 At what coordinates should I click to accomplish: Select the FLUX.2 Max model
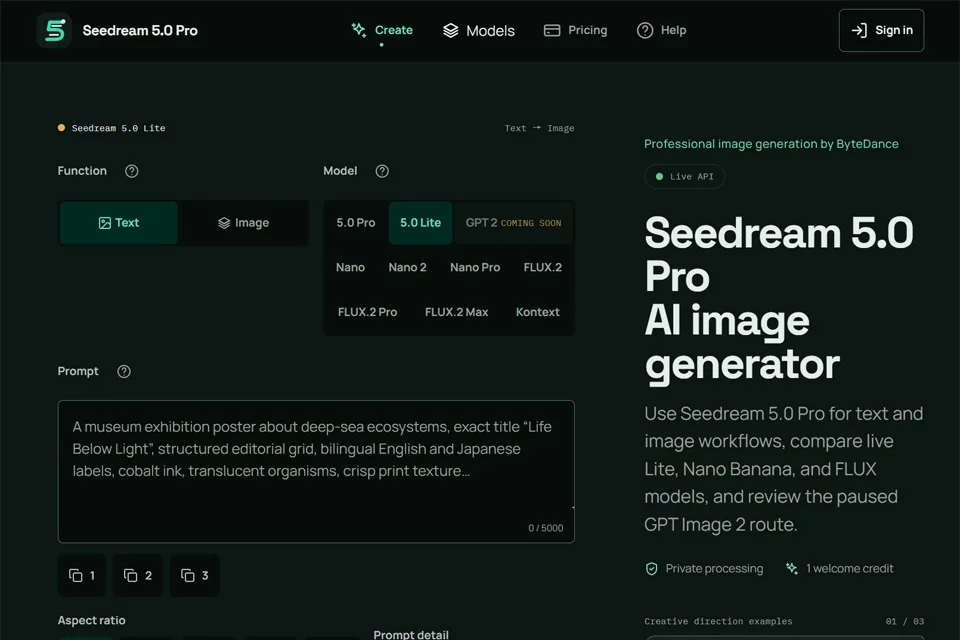[x=457, y=312]
